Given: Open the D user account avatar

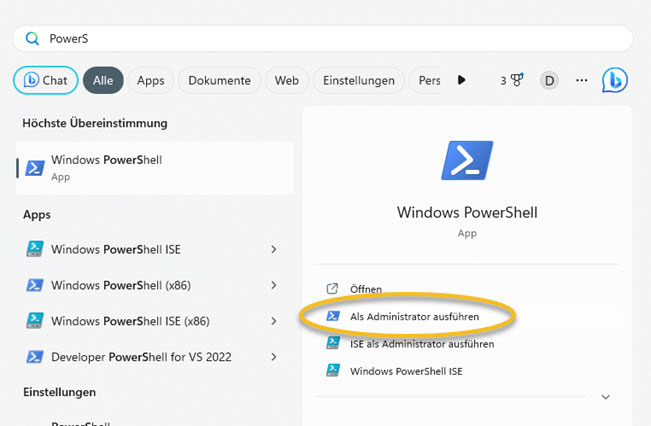Looking at the screenshot, I should (x=549, y=80).
